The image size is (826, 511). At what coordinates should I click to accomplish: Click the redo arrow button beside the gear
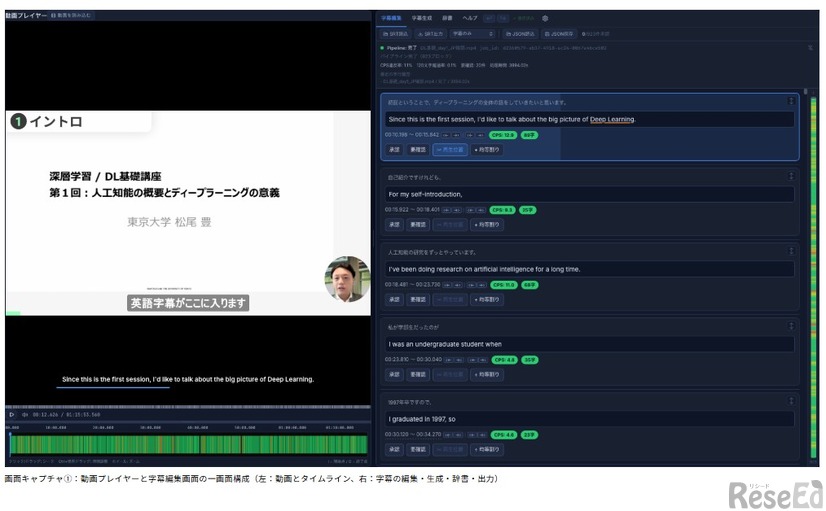point(503,18)
